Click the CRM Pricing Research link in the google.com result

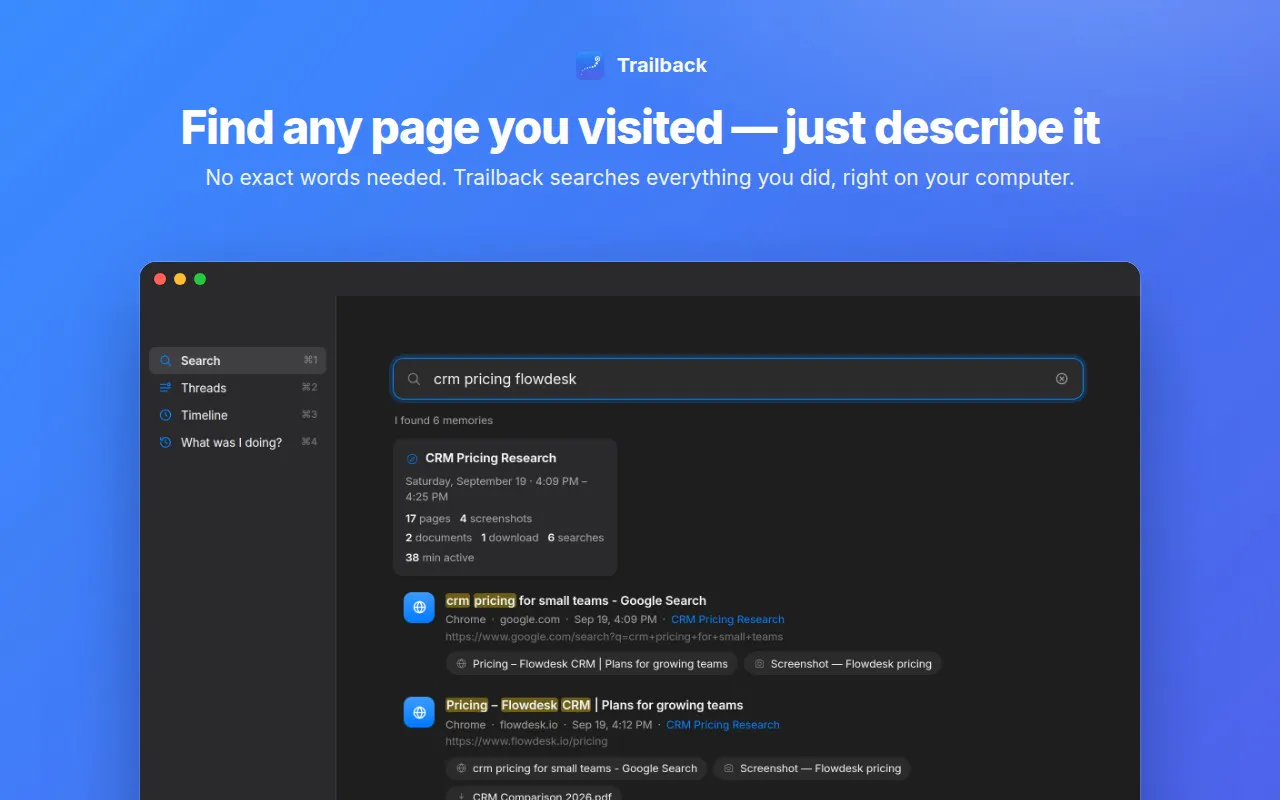coord(728,620)
